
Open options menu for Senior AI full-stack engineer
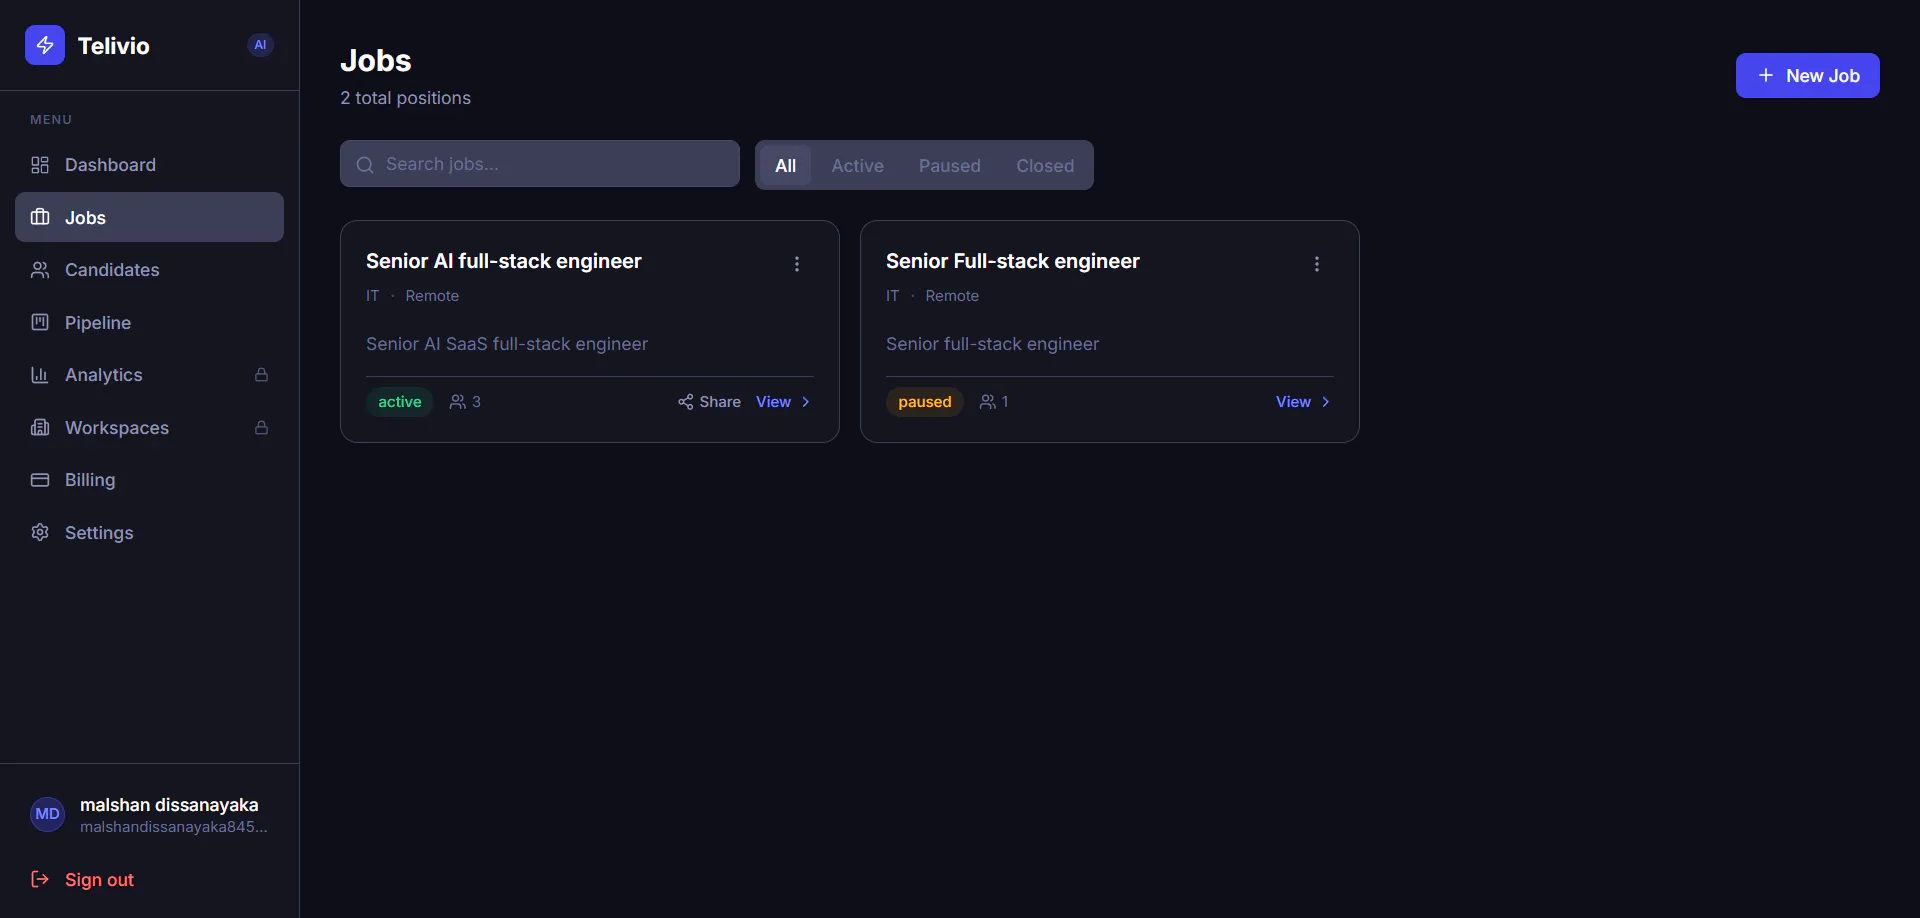pyautogui.click(x=797, y=264)
